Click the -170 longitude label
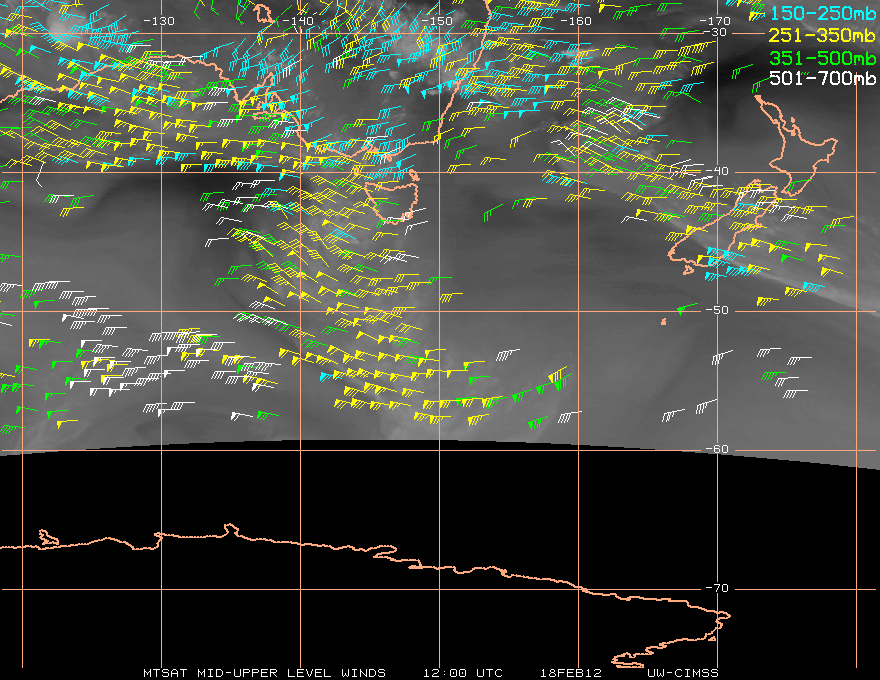The width and height of the screenshot is (880, 680). 714,21
